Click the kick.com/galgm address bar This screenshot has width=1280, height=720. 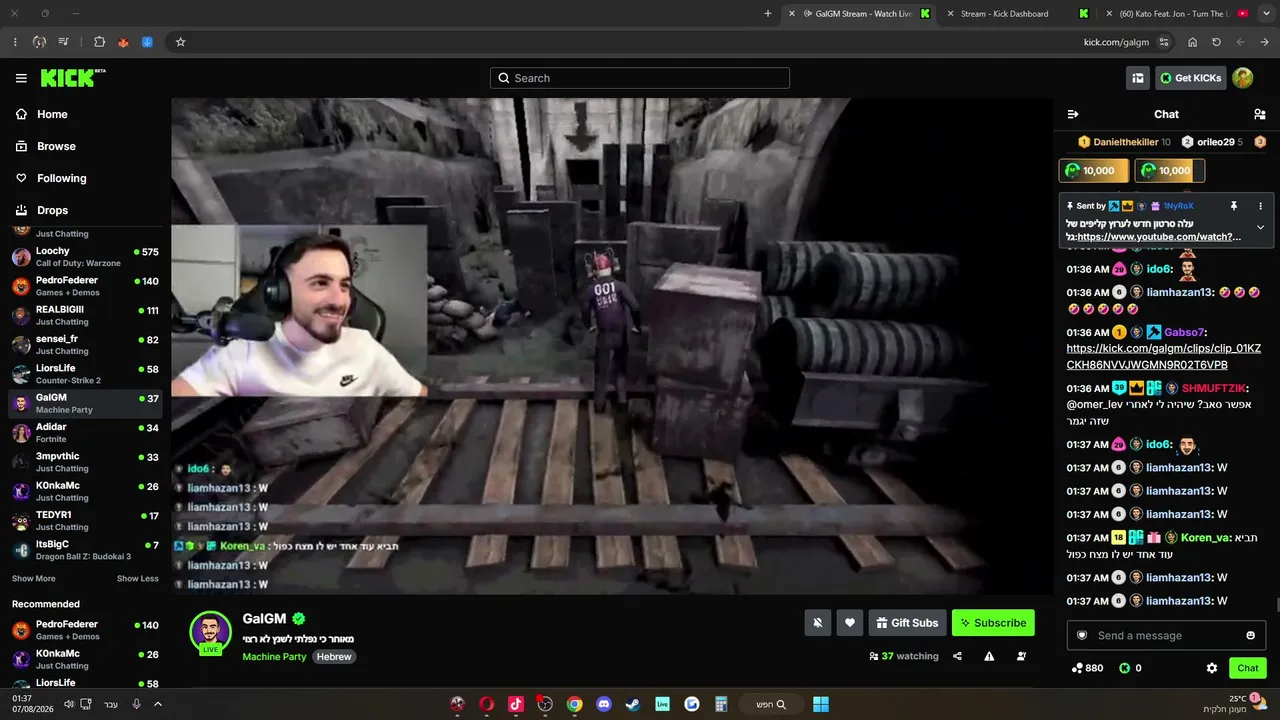(1116, 42)
